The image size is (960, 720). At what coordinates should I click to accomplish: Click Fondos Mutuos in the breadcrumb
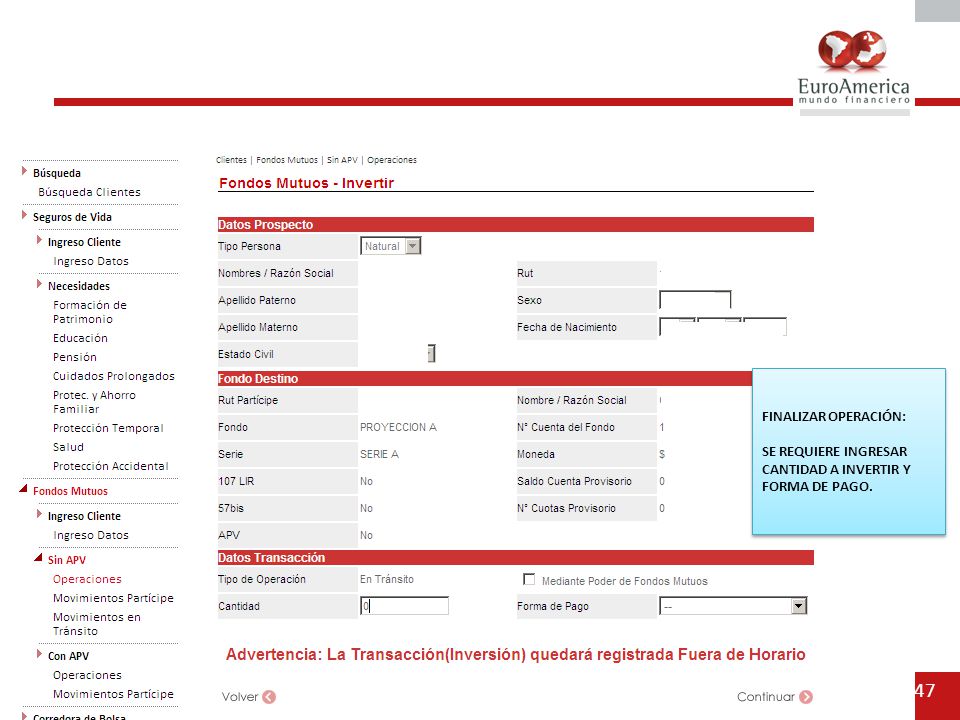pyautogui.click(x=287, y=160)
